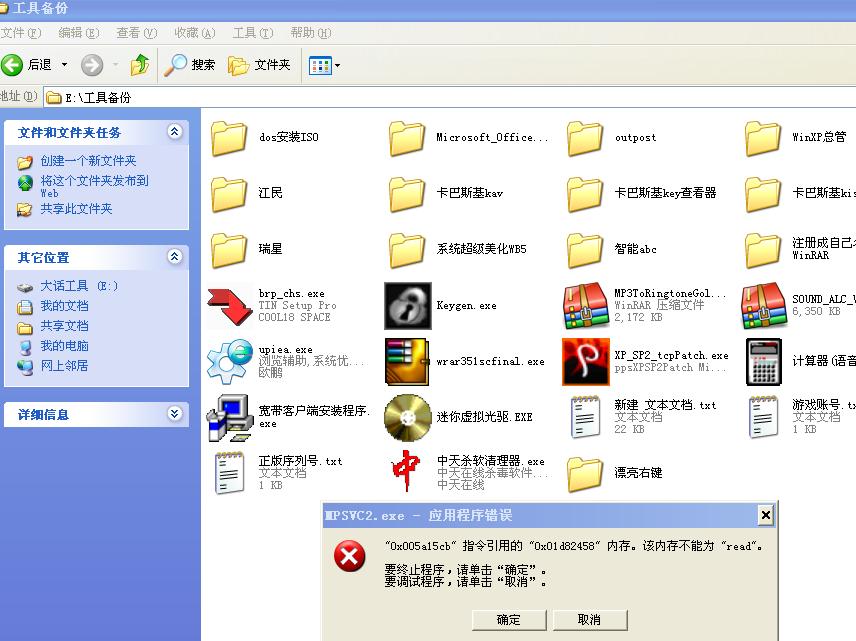Image resolution: width=856 pixels, height=641 pixels.
Task: Open the 卡巴斯基kis folder
Action: click(x=763, y=194)
